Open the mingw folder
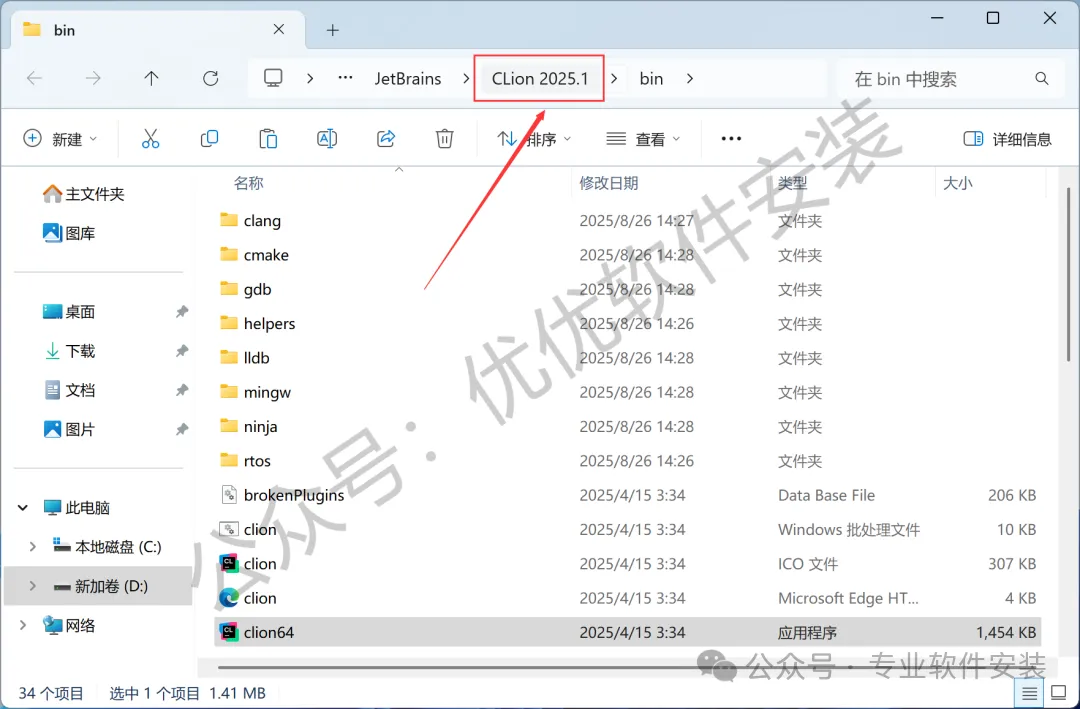 [x=627, y=392]
